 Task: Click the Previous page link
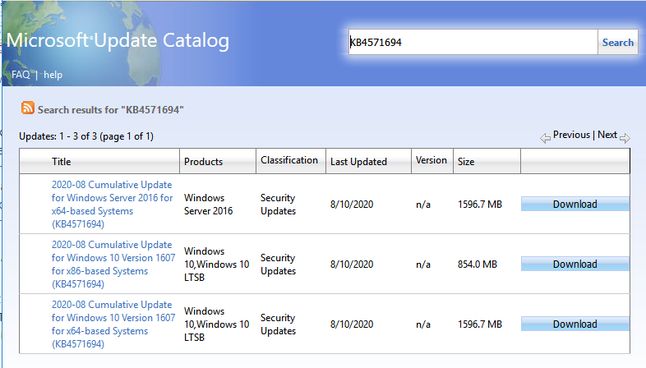pyautogui.click(x=571, y=135)
